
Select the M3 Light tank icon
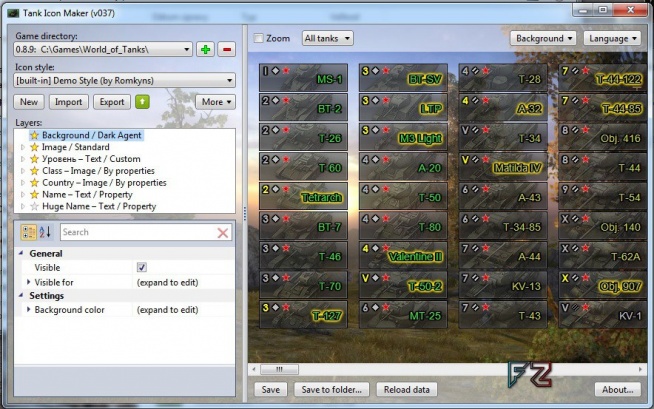403,137
